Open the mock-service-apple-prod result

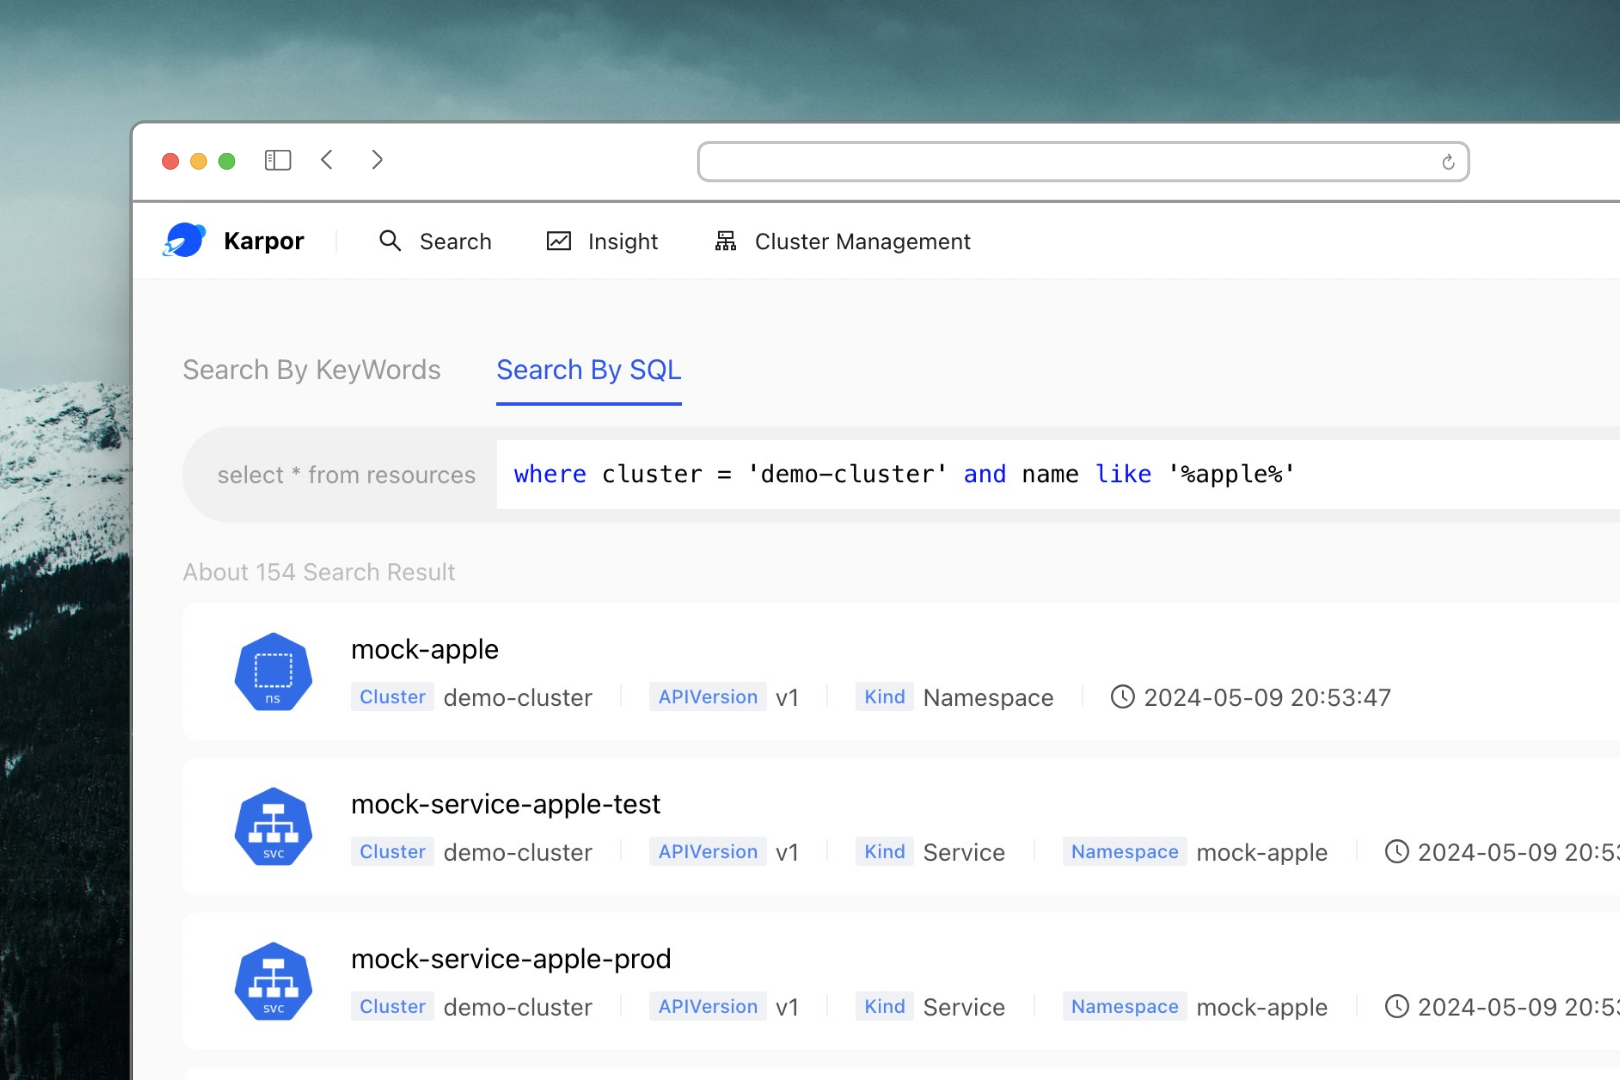510,960
